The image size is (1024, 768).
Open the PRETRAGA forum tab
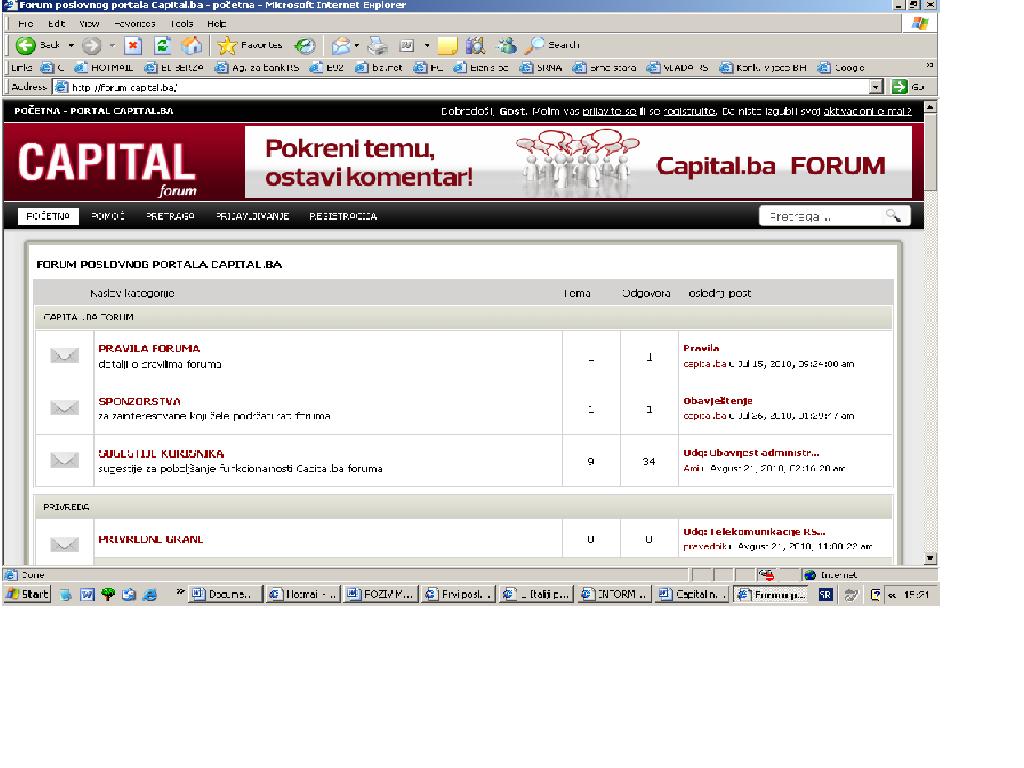170,216
